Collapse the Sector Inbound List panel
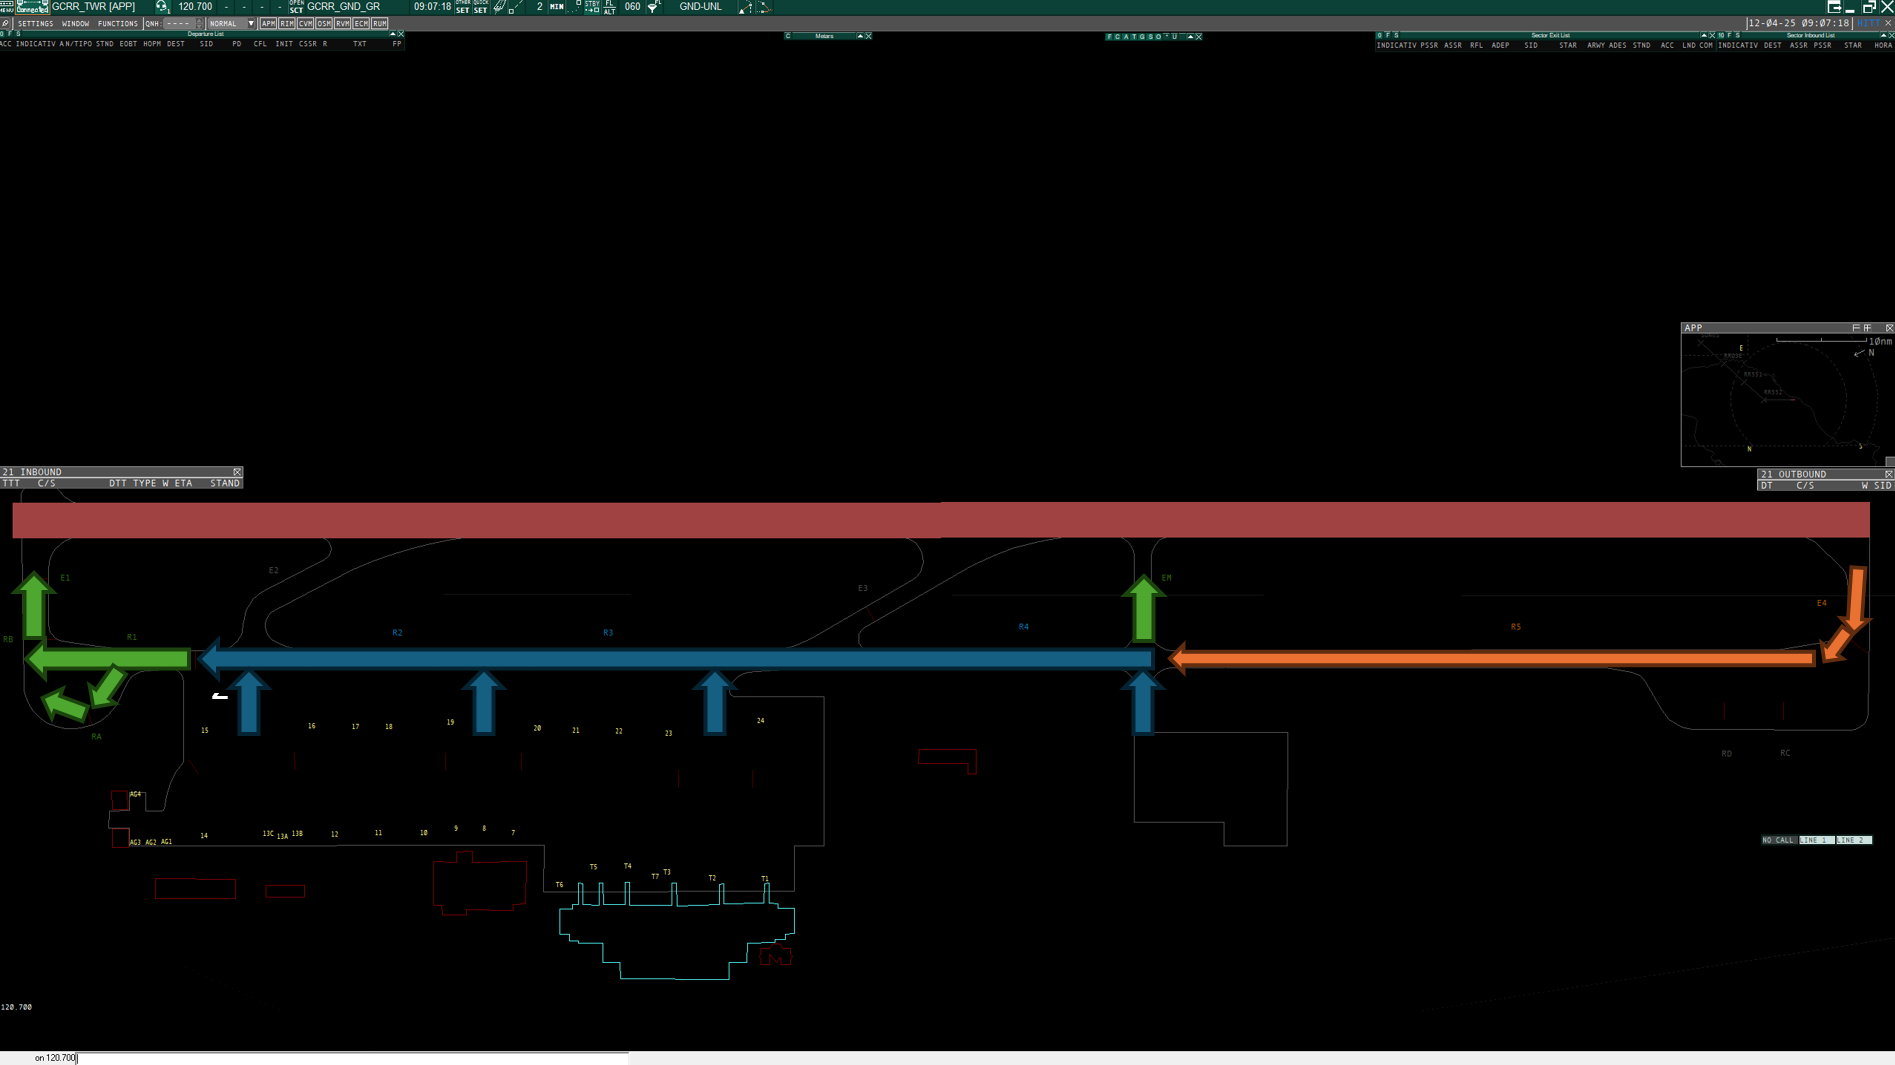1895x1065 pixels. pyautogui.click(x=1883, y=35)
